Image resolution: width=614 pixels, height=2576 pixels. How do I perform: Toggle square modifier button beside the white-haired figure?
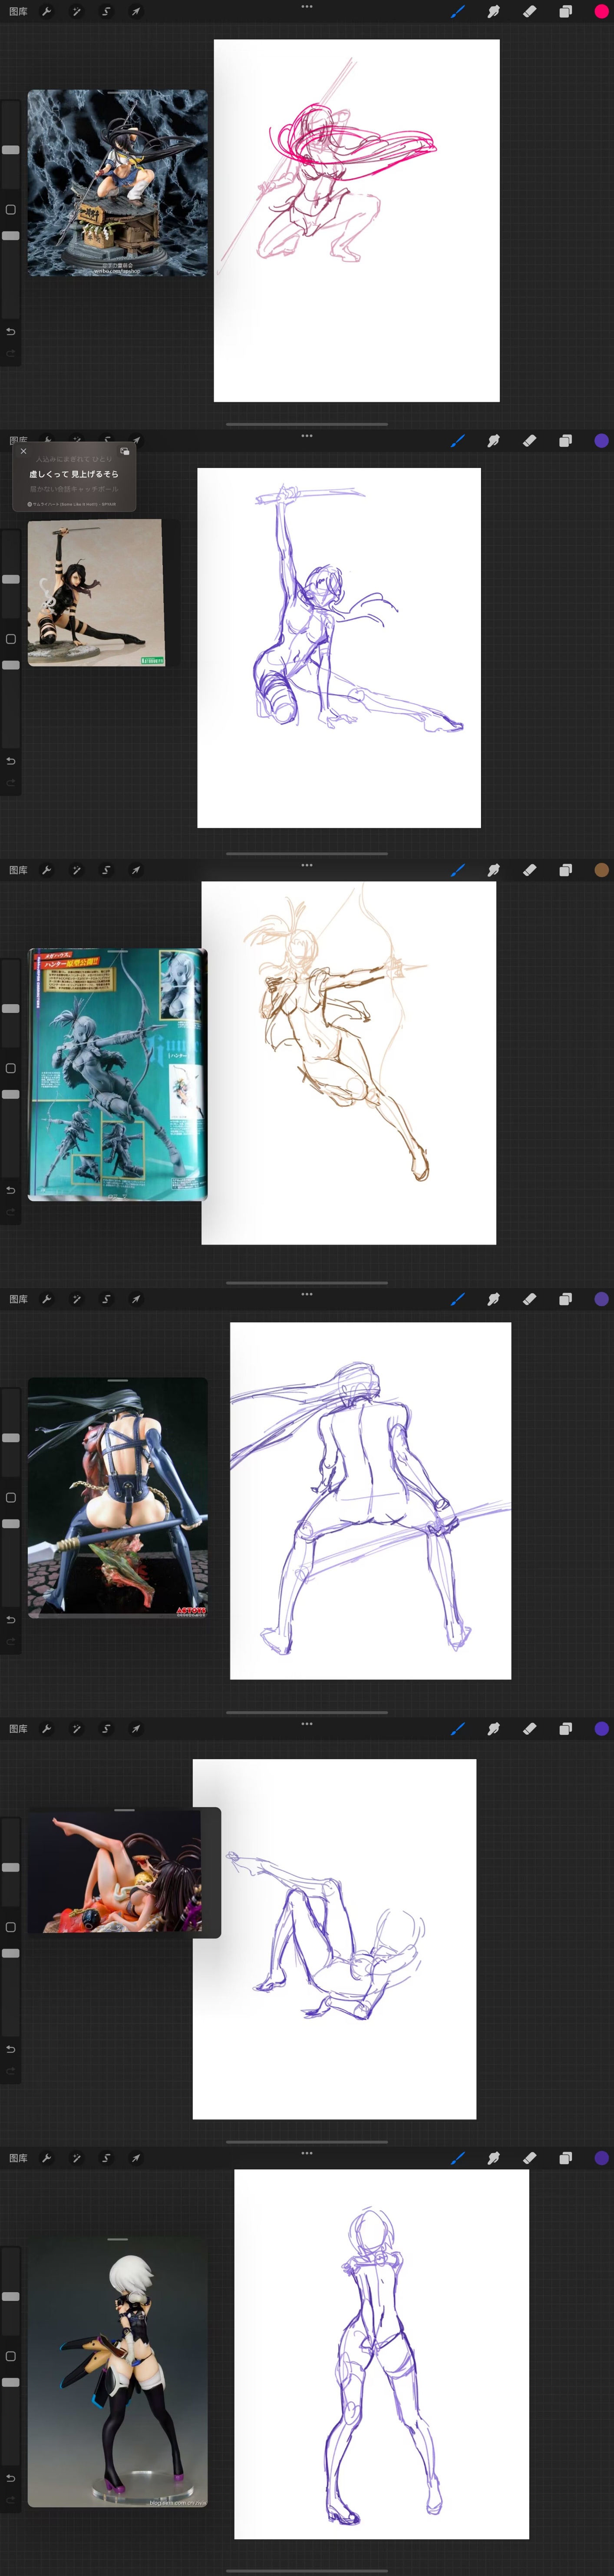[11, 2356]
